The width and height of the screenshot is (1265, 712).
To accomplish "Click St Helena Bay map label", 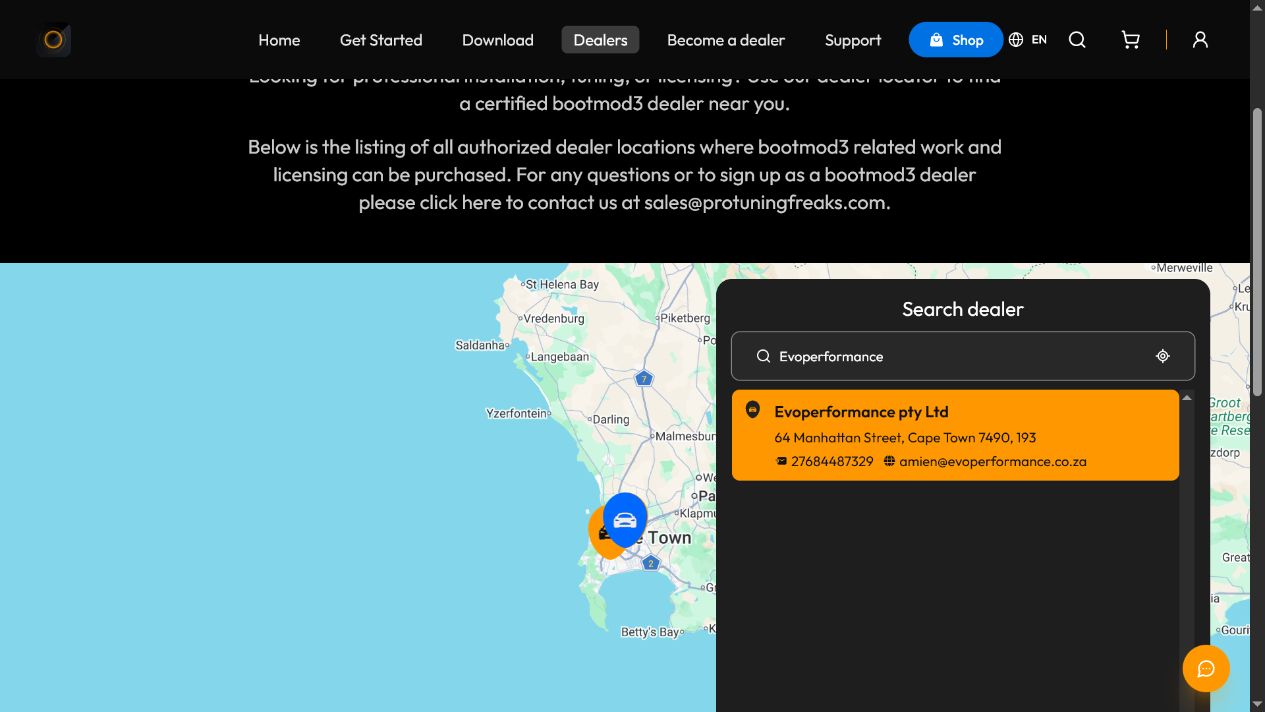I will (562, 284).
